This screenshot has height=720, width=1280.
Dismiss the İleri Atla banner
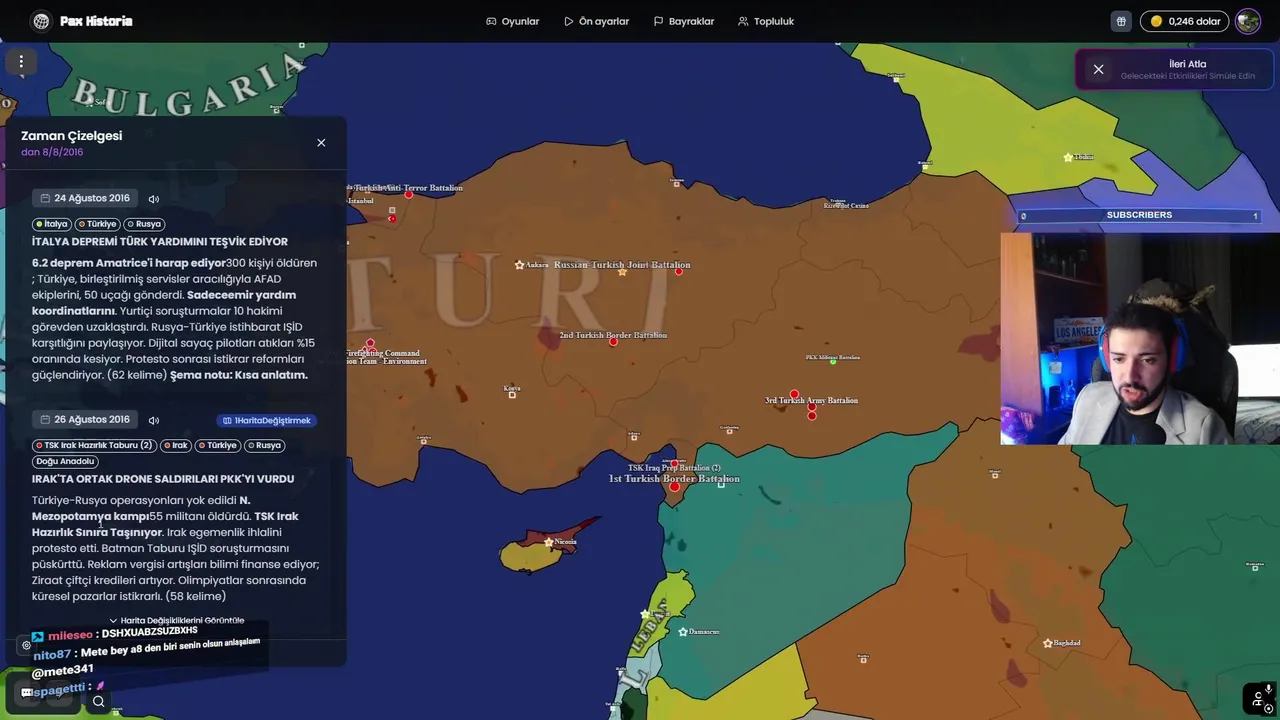tap(1098, 69)
